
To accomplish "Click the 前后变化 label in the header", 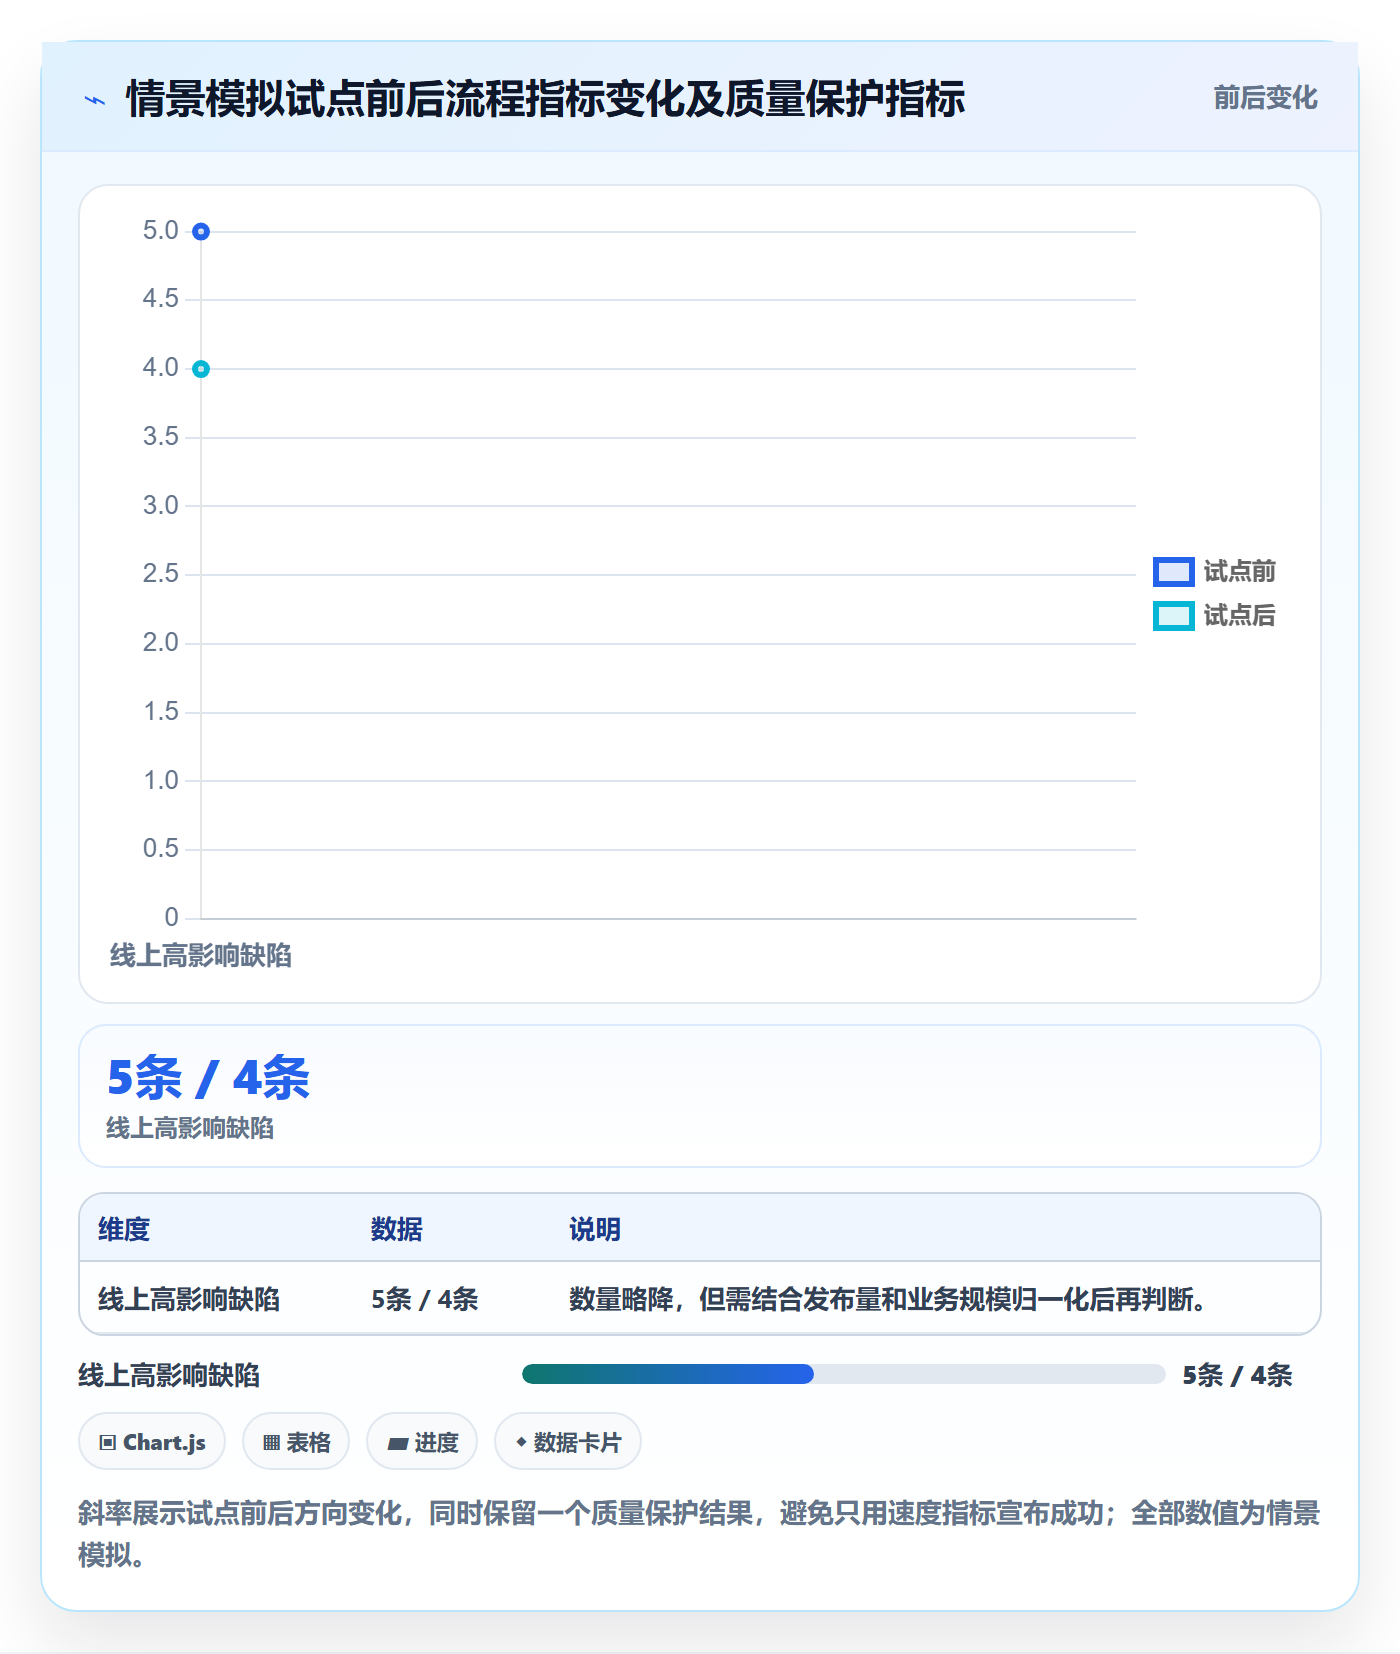I will [x=1265, y=98].
